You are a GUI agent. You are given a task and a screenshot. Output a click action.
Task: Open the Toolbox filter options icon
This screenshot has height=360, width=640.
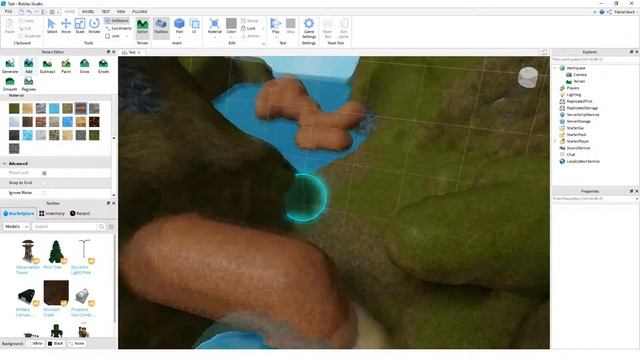111,226
